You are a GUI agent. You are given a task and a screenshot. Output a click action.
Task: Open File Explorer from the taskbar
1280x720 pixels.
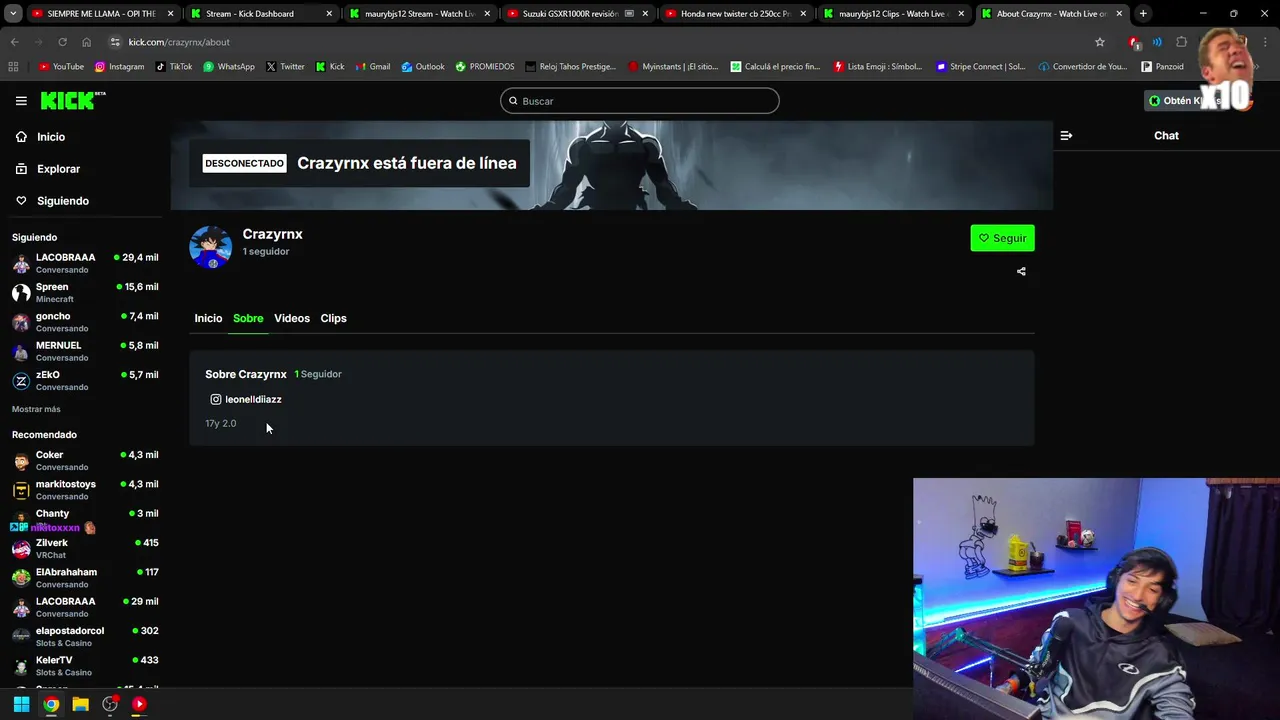point(80,704)
